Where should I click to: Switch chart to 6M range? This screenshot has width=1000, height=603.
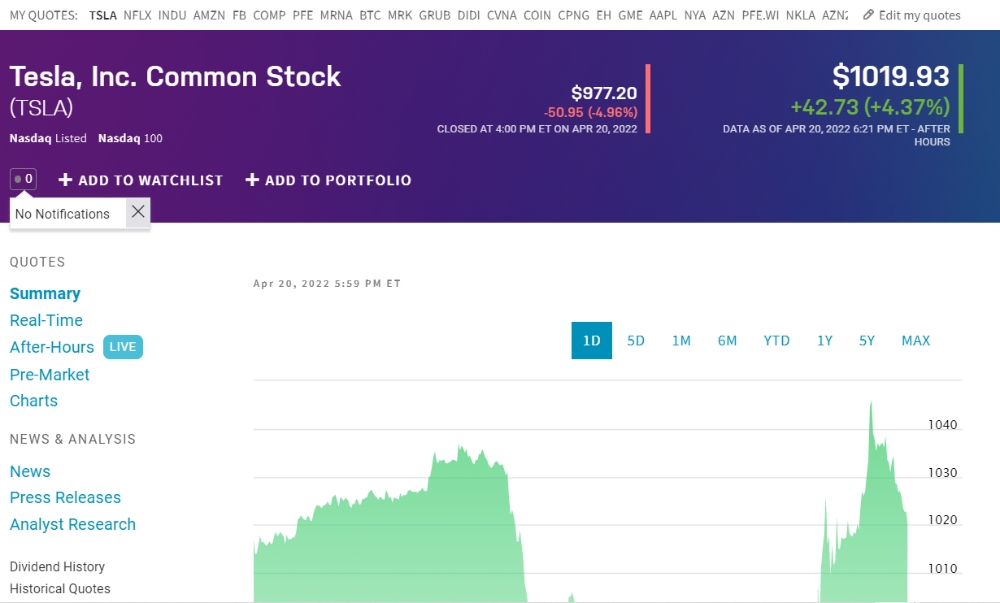point(727,340)
